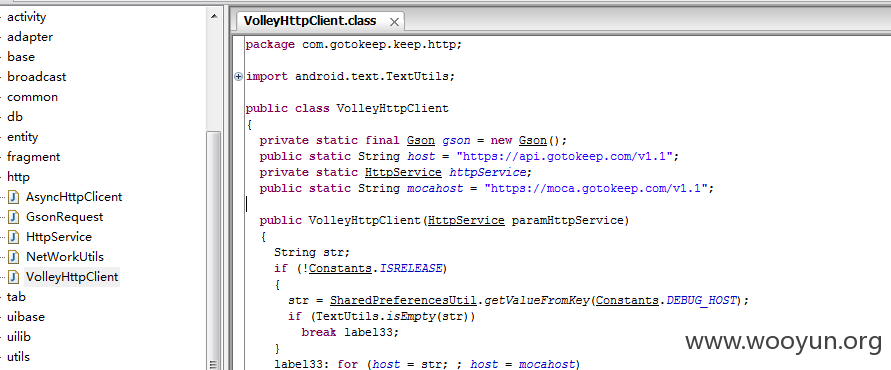The image size is (891, 370).
Task: Select the base package node
Action: [20, 57]
